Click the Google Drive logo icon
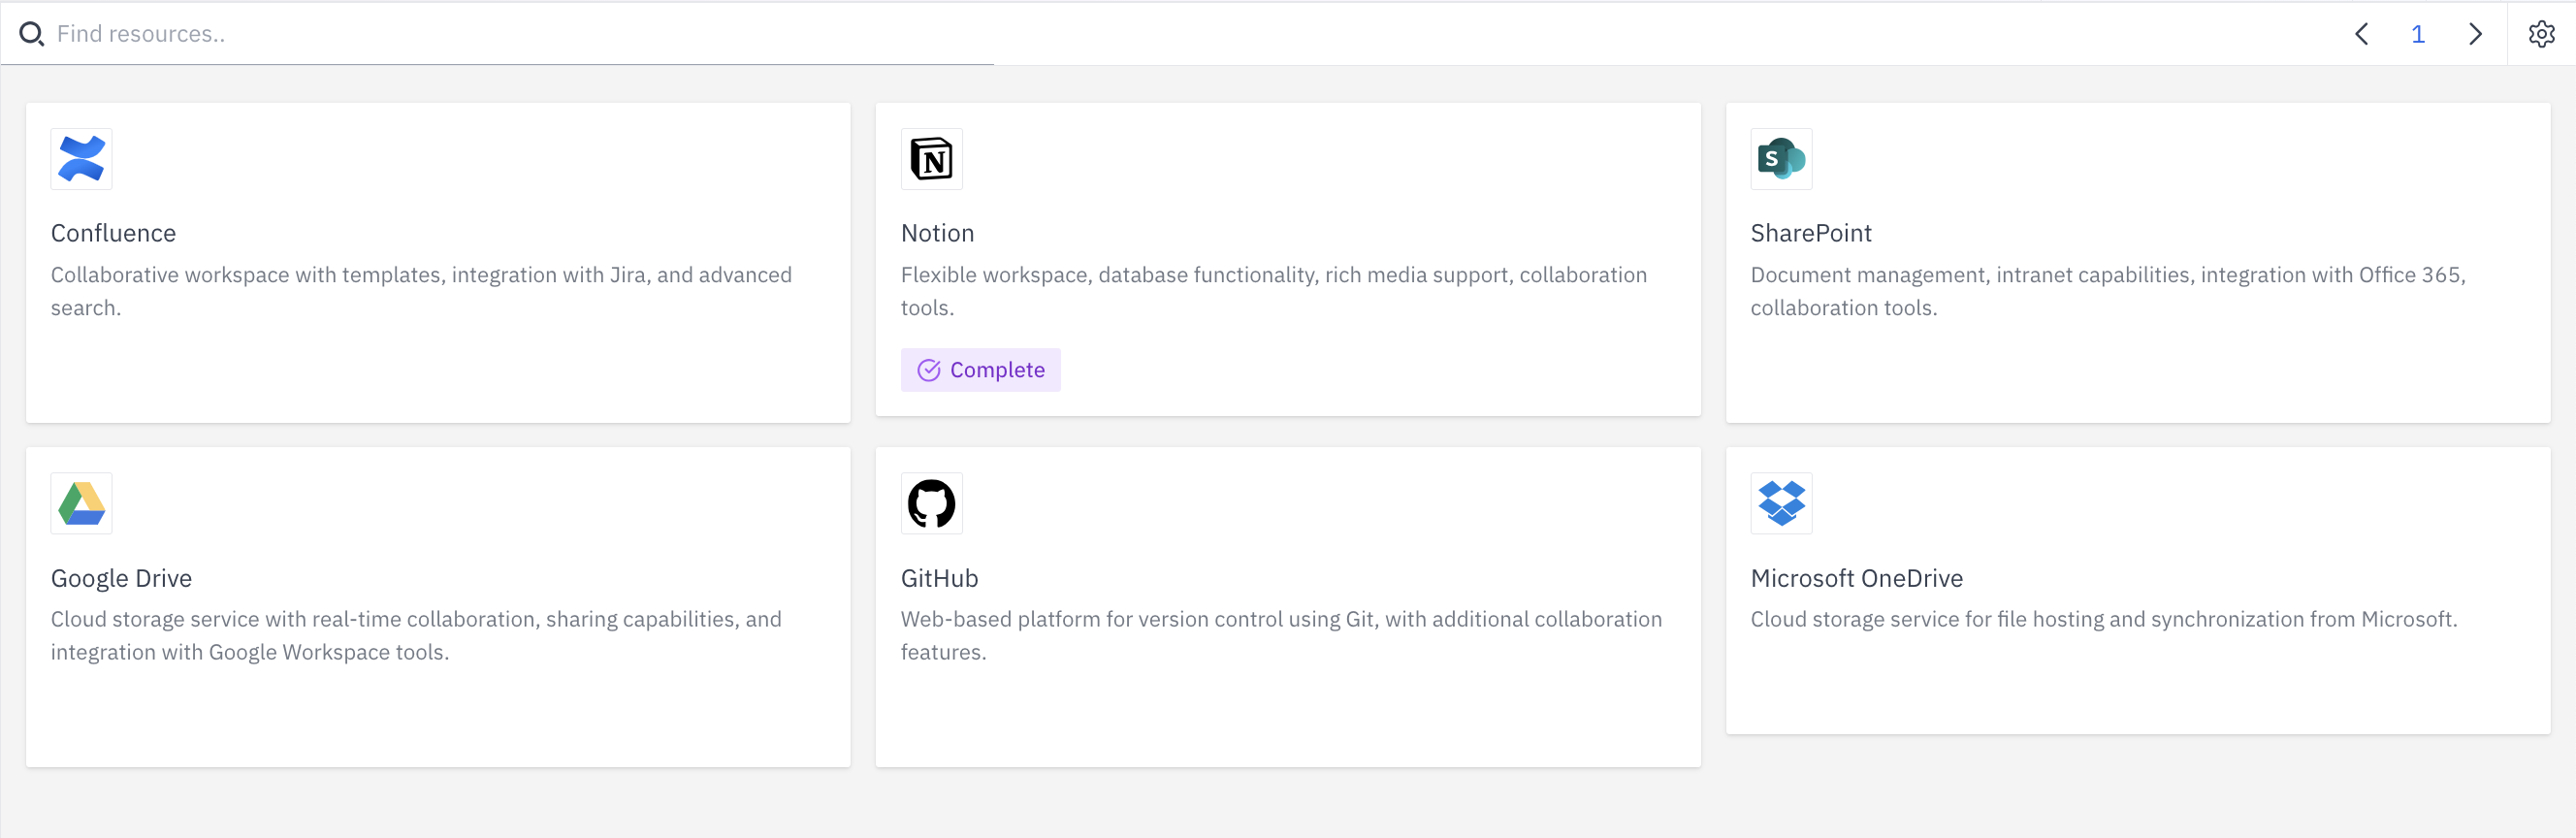Image resolution: width=2576 pixels, height=838 pixels. click(81, 503)
